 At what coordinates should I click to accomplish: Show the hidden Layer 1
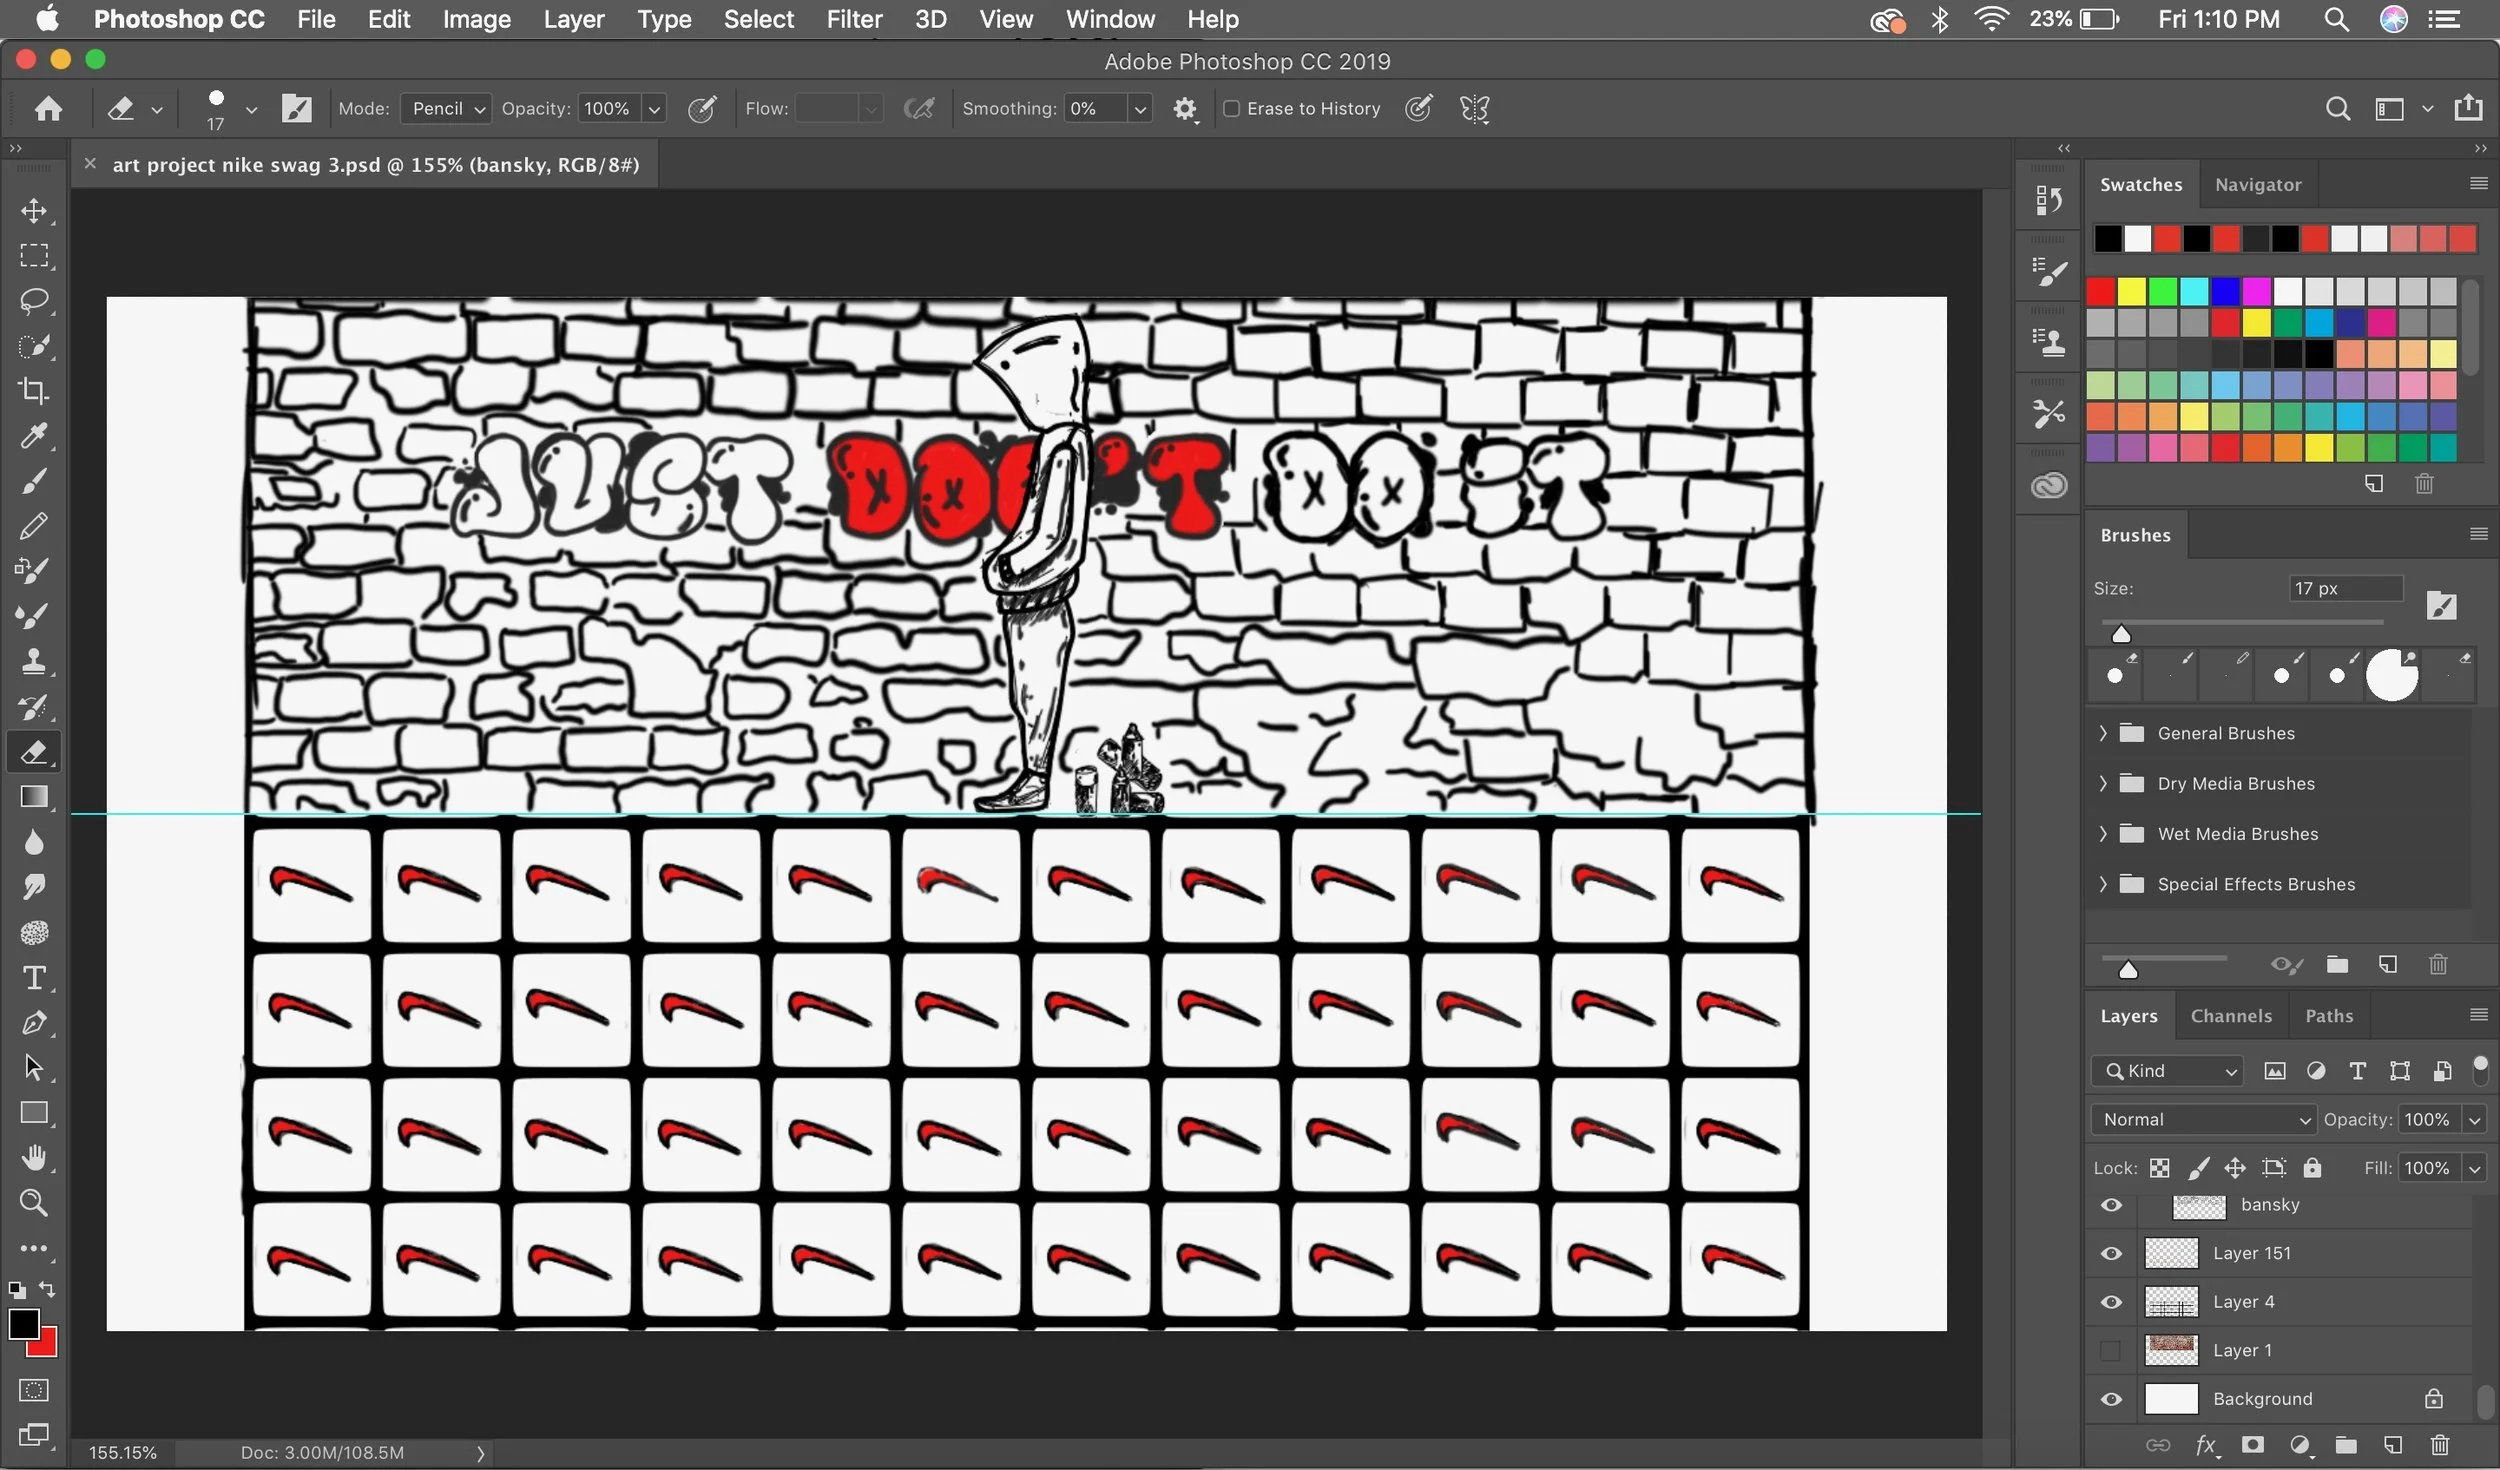(2111, 1350)
